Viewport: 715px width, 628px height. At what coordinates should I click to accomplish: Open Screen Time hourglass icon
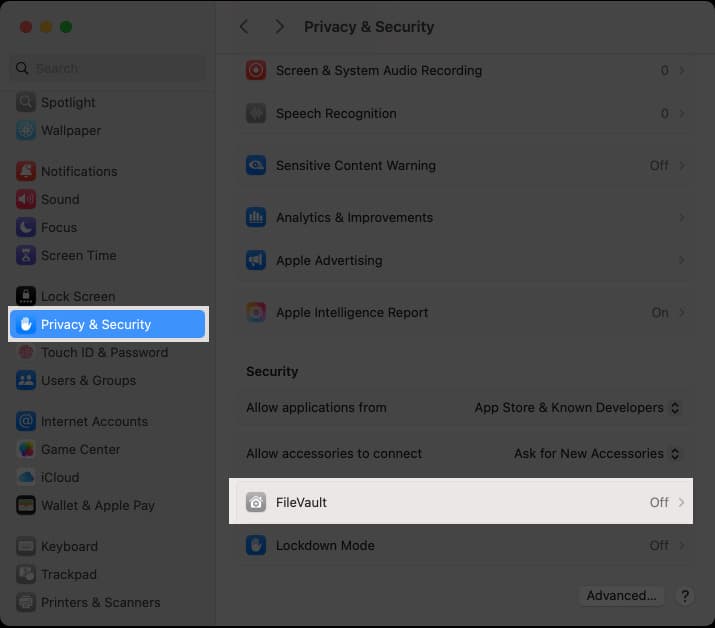[26, 255]
